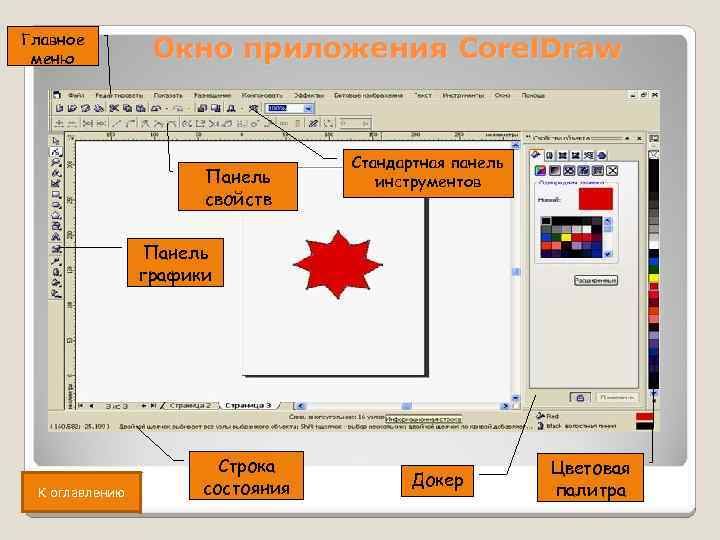This screenshot has width=720, height=540.
Task: Select the Text tool in toolbox
Action: pos(56,236)
